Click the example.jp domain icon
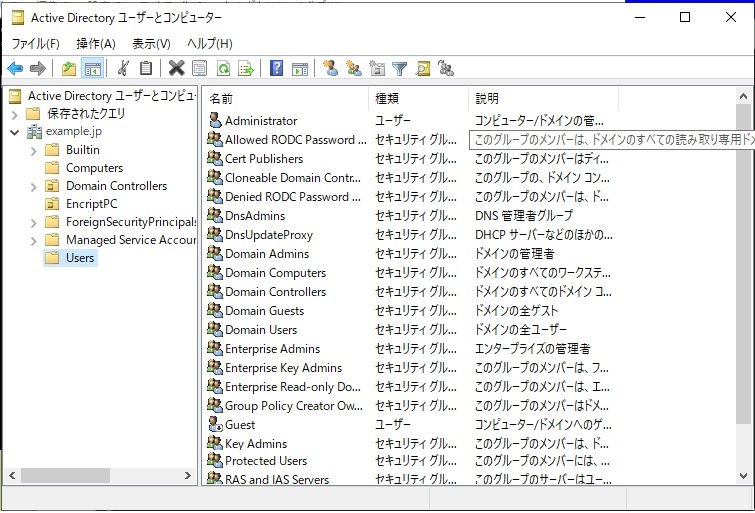 pos(34,131)
